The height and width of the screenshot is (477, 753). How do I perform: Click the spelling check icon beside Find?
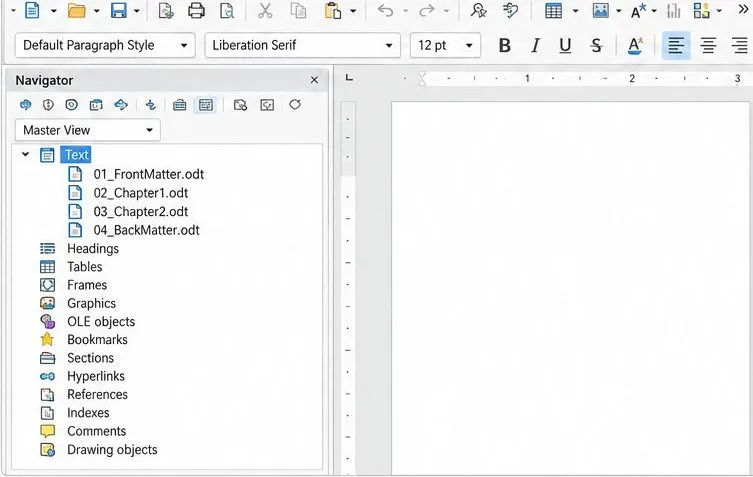(510, 10)
